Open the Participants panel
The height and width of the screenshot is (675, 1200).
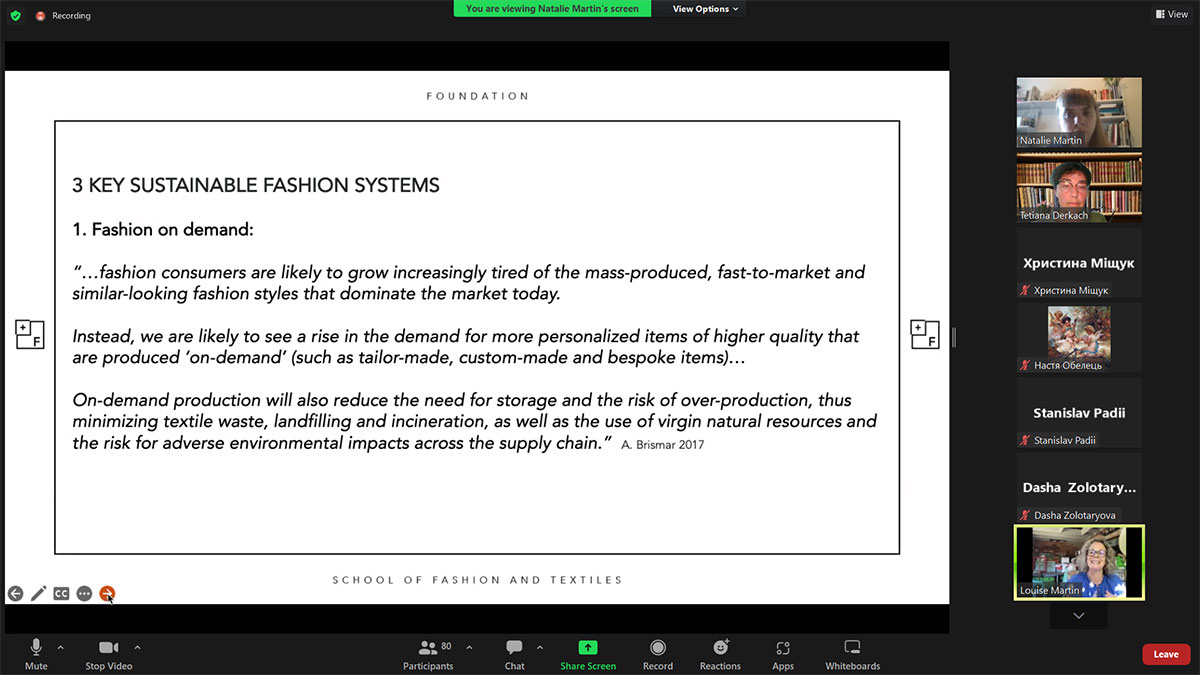(428, 655)
